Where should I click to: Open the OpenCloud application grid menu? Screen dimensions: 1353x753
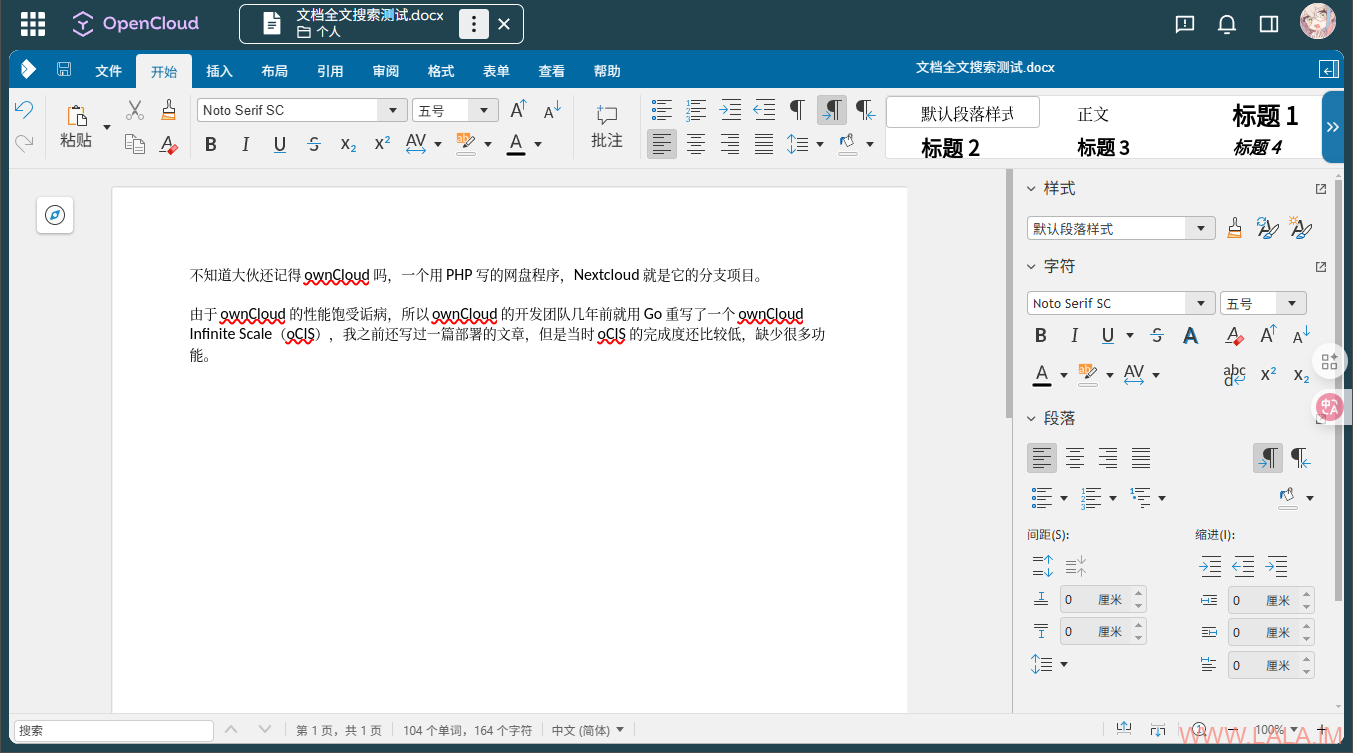click(33, 24)
